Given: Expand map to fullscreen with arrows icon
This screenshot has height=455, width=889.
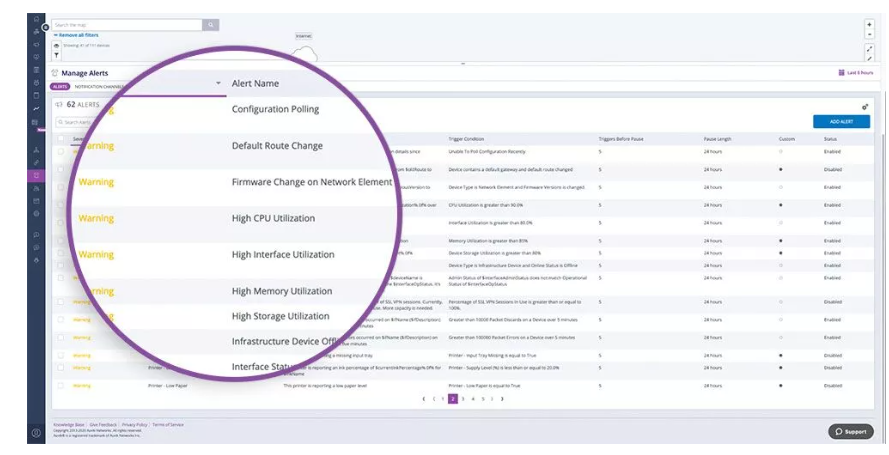Looking at the screenshot, I should pyautogui.click(x=869, y=49).
